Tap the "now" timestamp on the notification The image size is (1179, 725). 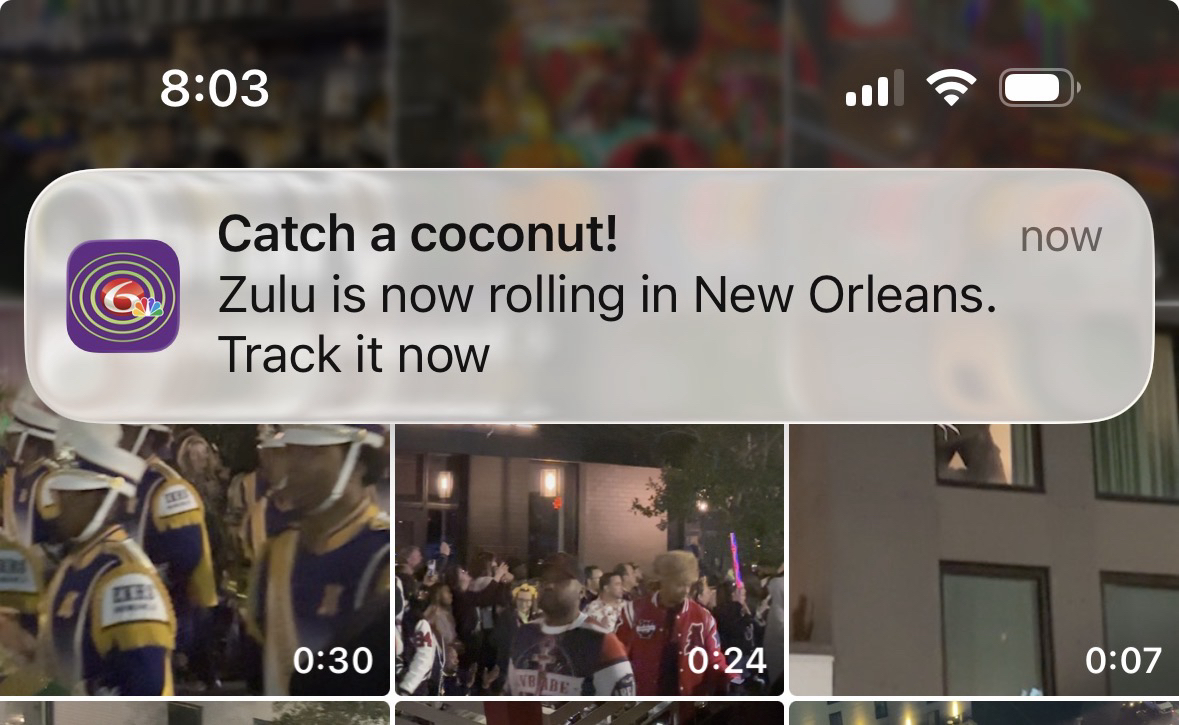click(1061, 238)
